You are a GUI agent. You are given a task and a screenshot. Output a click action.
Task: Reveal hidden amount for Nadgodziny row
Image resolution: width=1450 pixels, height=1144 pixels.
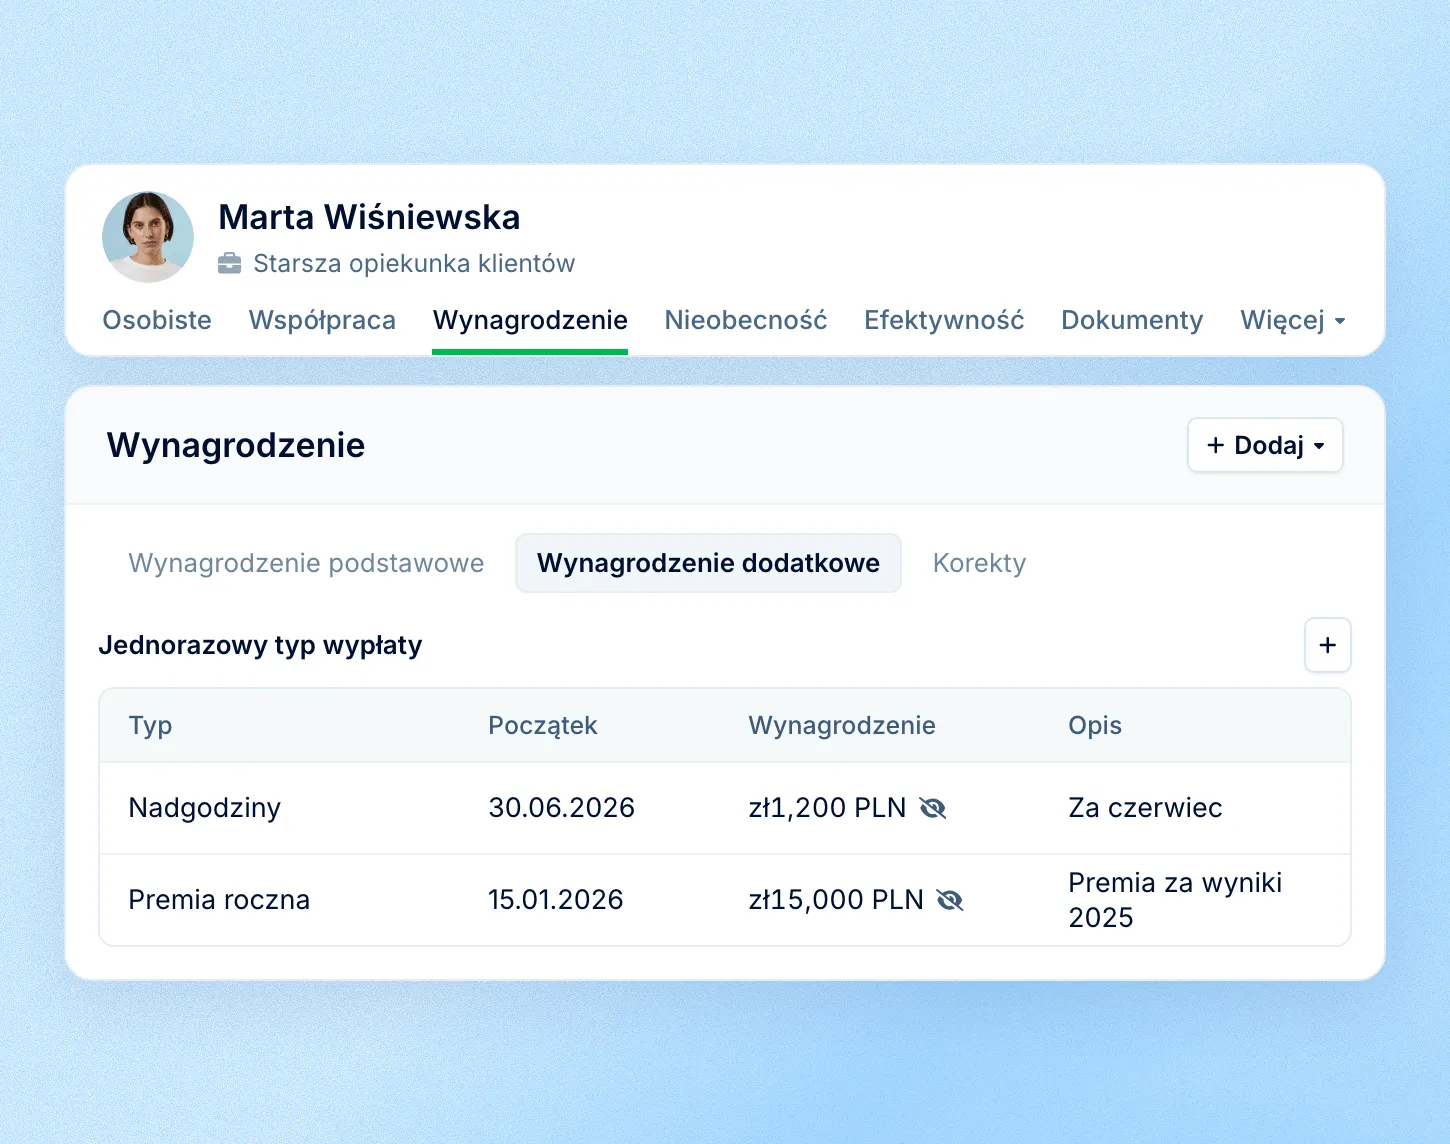(x=933, y=808)
